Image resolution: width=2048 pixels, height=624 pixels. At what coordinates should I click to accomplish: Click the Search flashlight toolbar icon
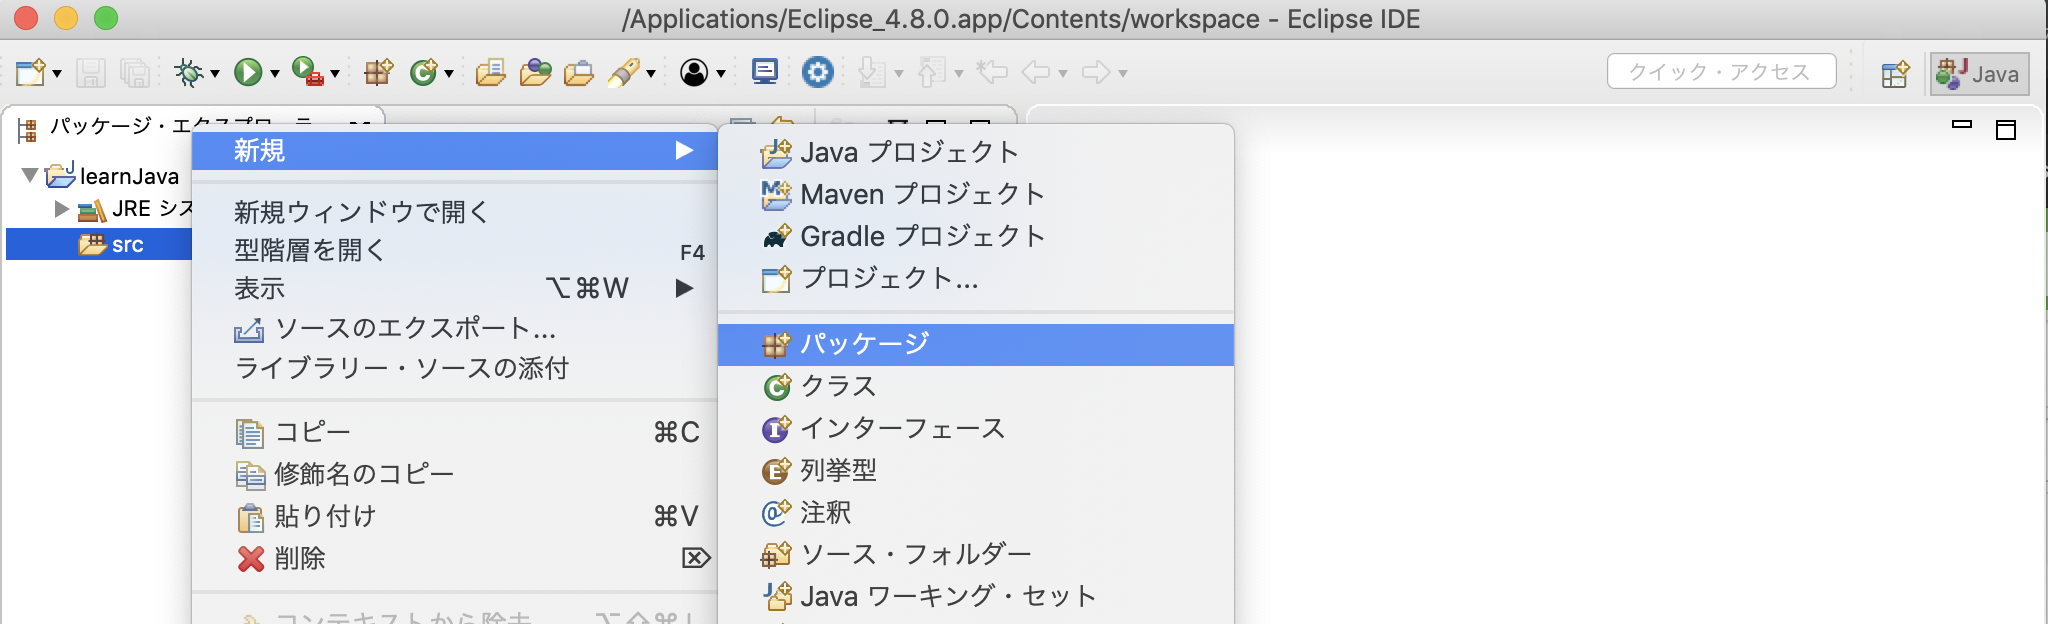pyautogui.click(x=624, y=72)
